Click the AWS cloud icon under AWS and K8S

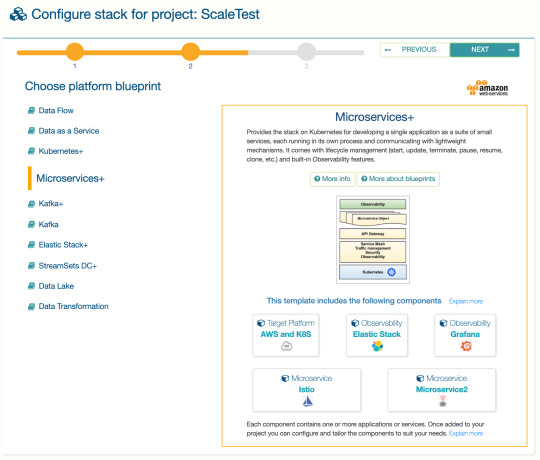[x=287, y=346]
